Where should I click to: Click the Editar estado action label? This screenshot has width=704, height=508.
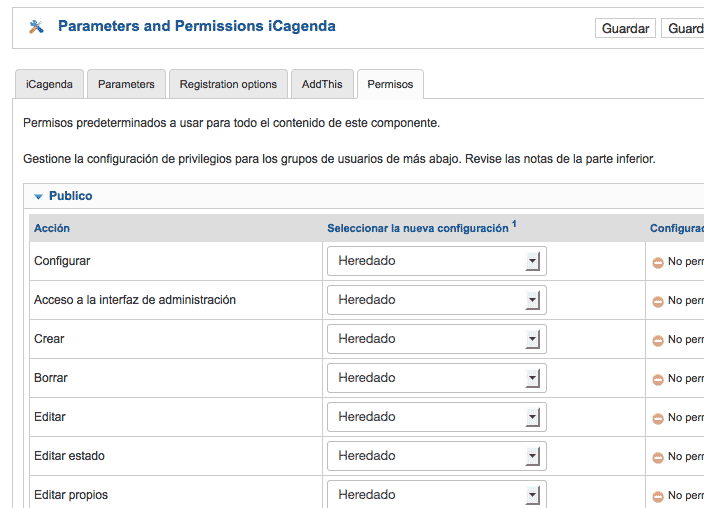tap(69, 456)
